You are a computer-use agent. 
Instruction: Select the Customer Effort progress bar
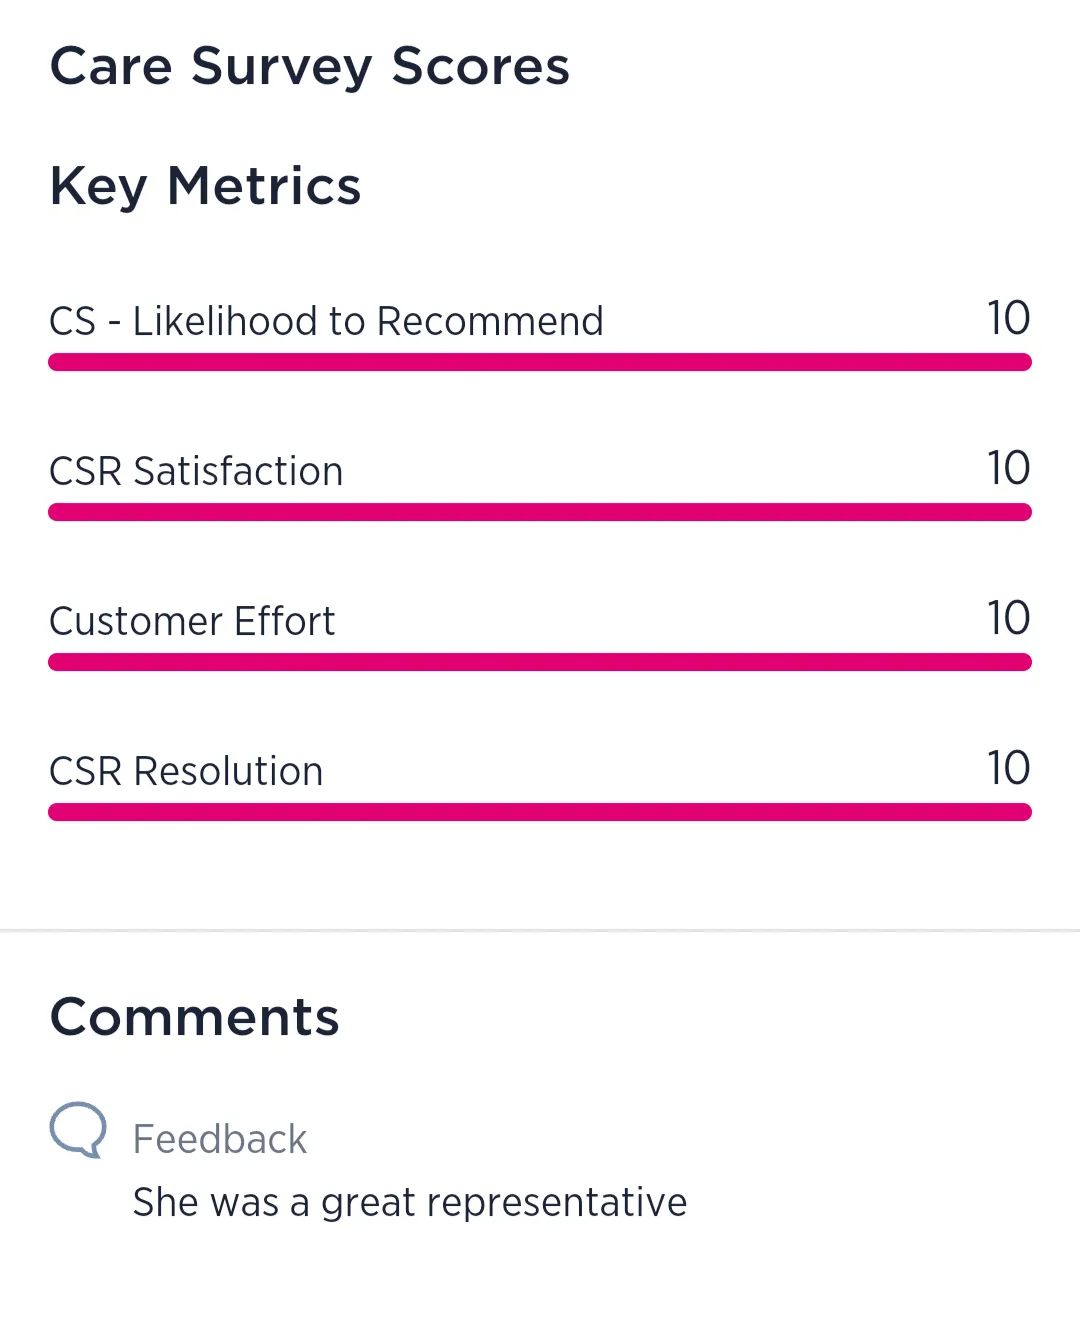pos(540,662)
